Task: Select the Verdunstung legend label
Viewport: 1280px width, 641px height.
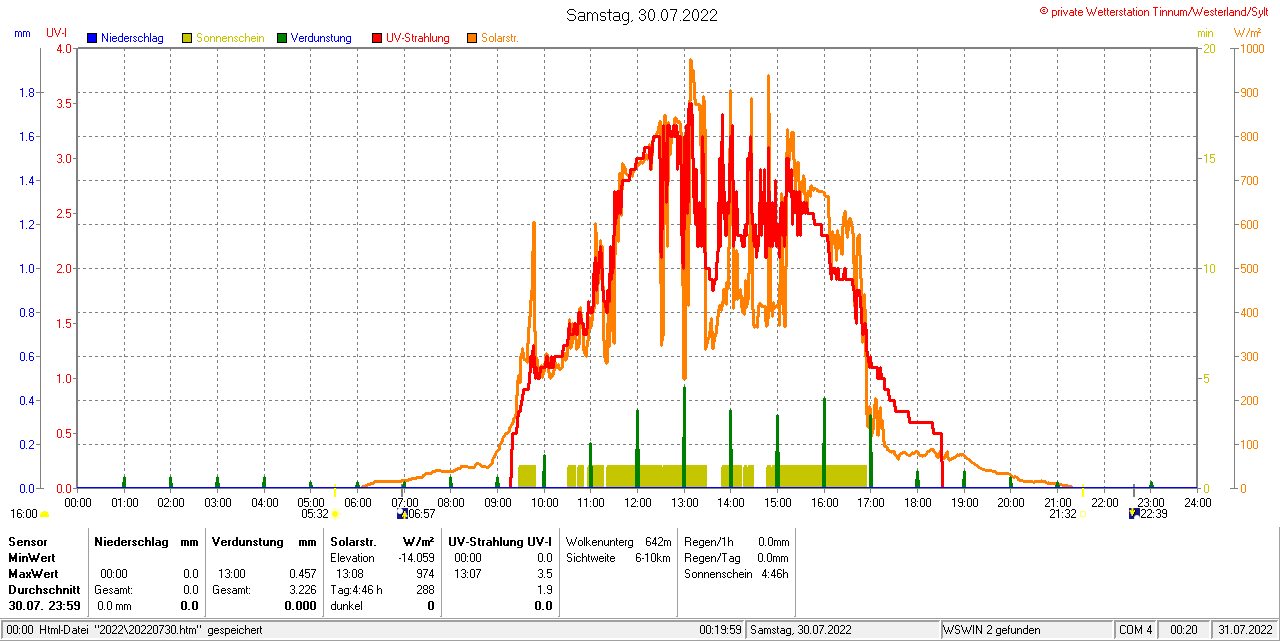Action: 321,38
